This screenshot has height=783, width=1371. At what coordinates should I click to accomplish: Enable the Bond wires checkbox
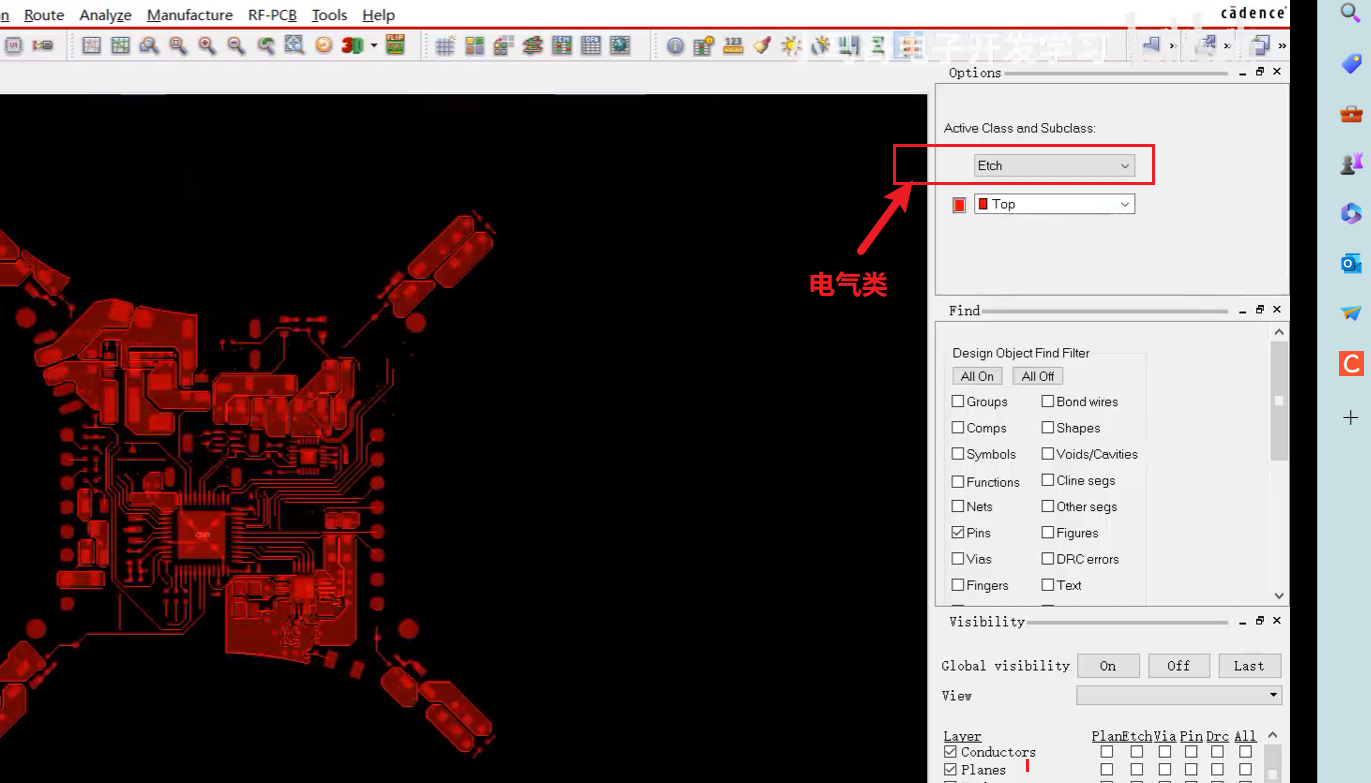click(1048, 401)
